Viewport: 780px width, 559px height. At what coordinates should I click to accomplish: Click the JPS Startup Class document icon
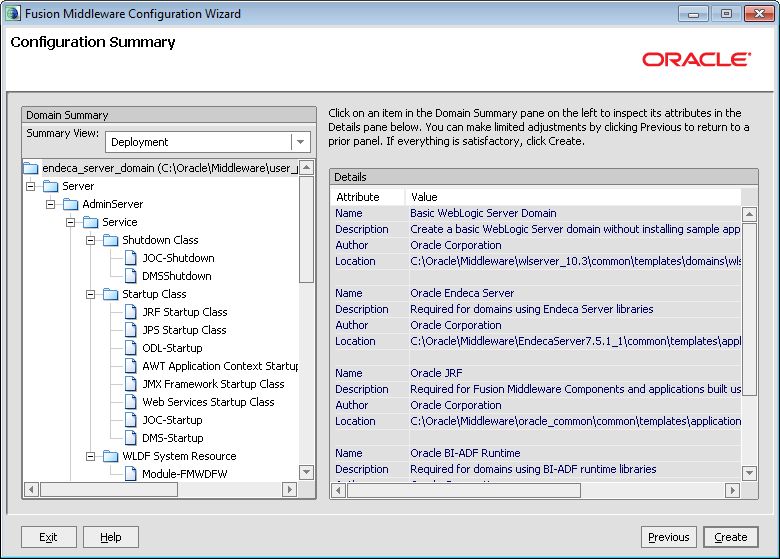tap(130, 330)
